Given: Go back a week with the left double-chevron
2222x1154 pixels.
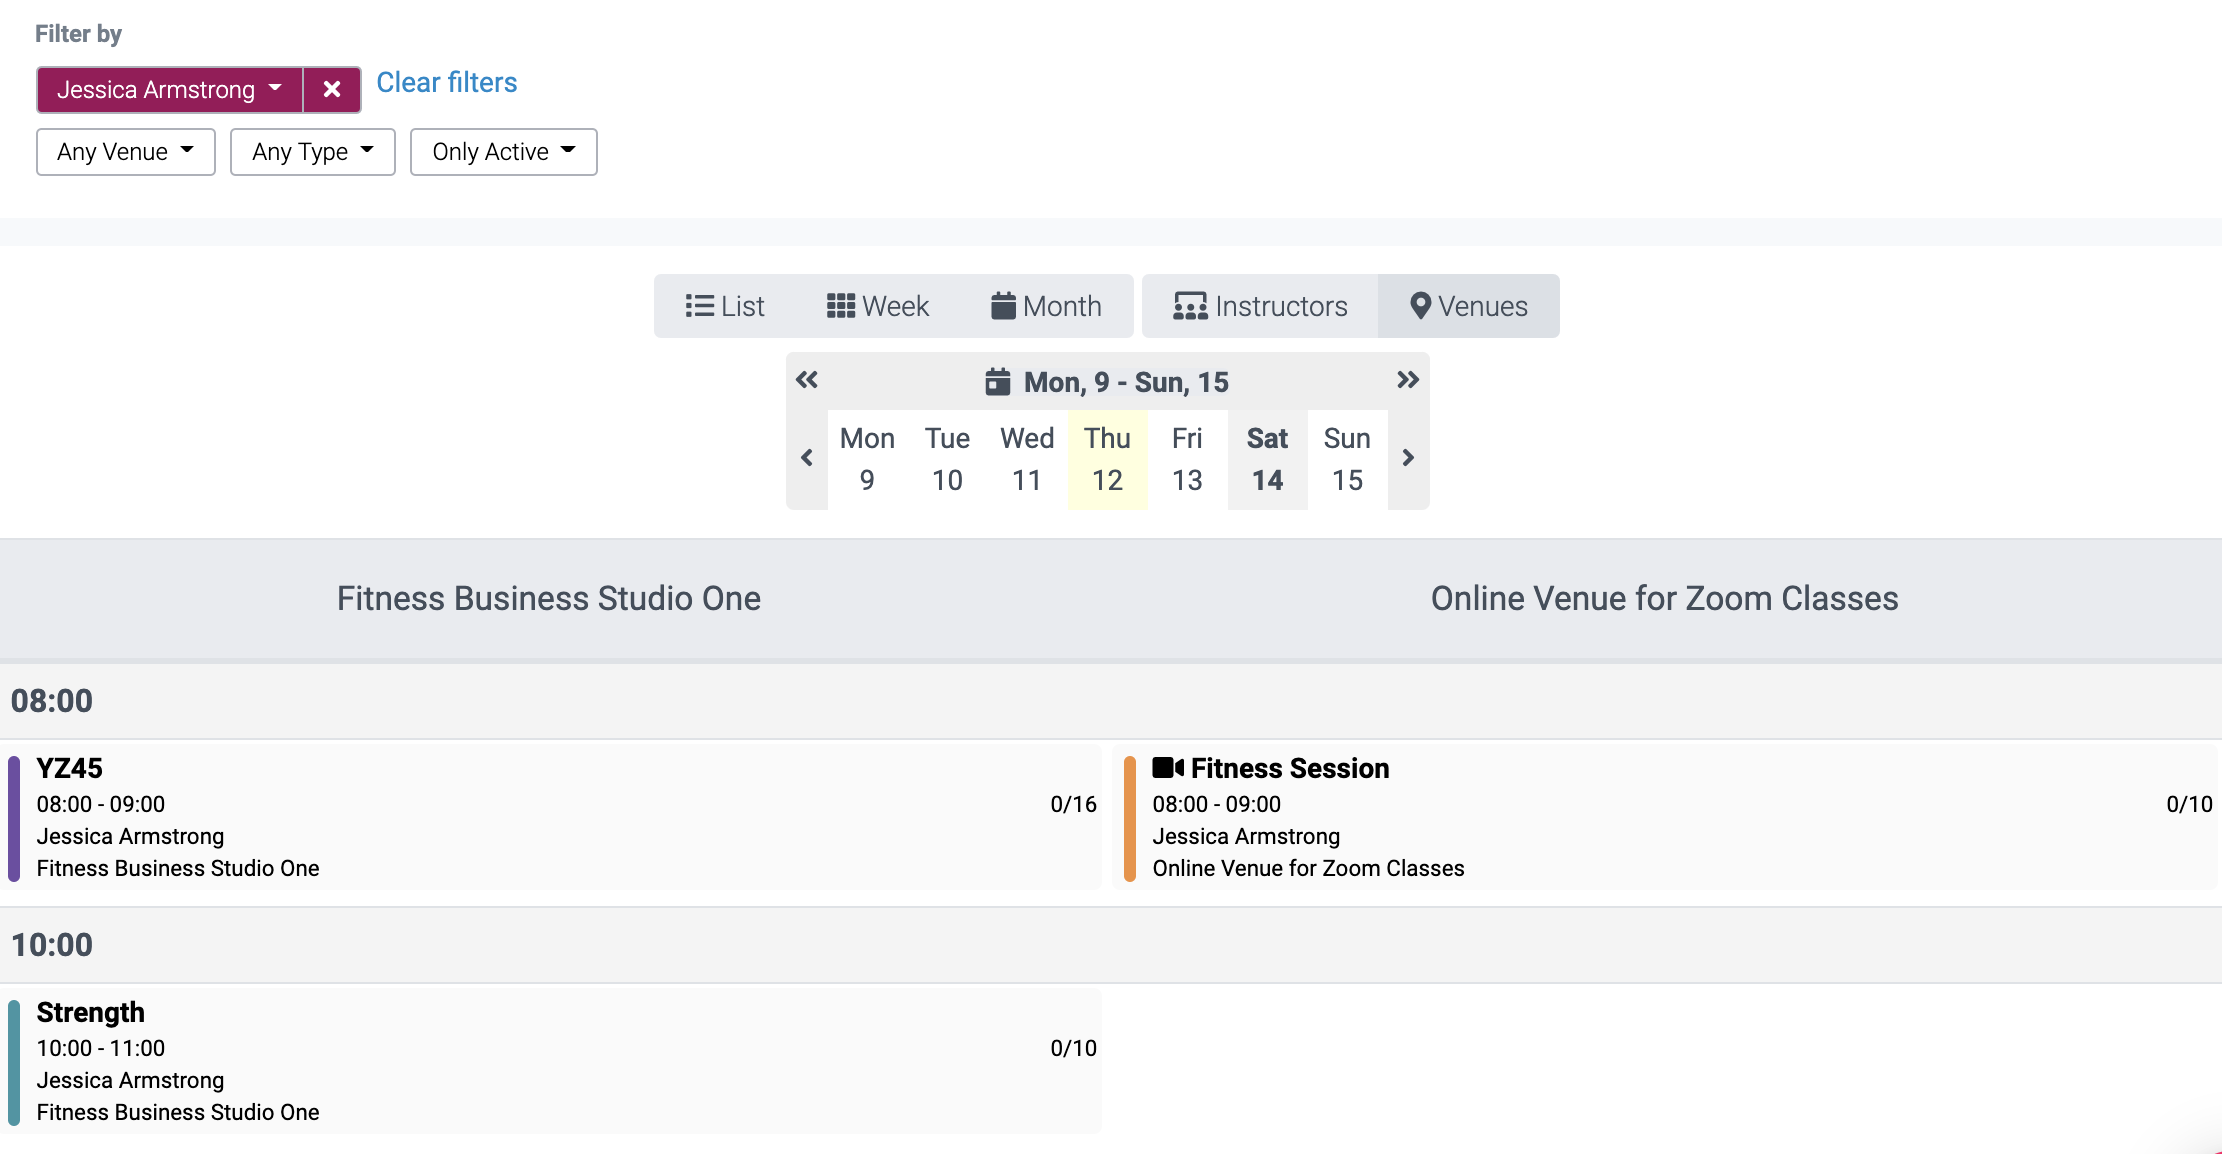Looking at the screenshot, I should click(x=807, y=380).
